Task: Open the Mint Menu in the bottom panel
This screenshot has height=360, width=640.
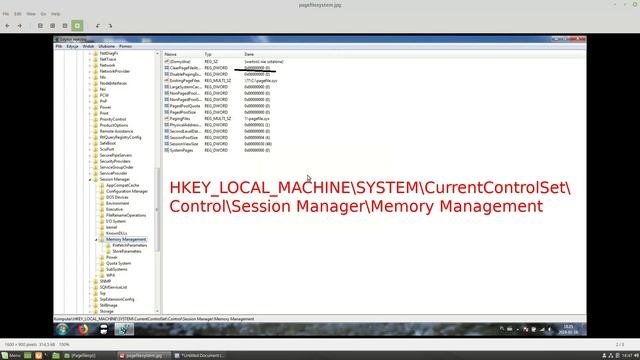Action: [11, 356]
